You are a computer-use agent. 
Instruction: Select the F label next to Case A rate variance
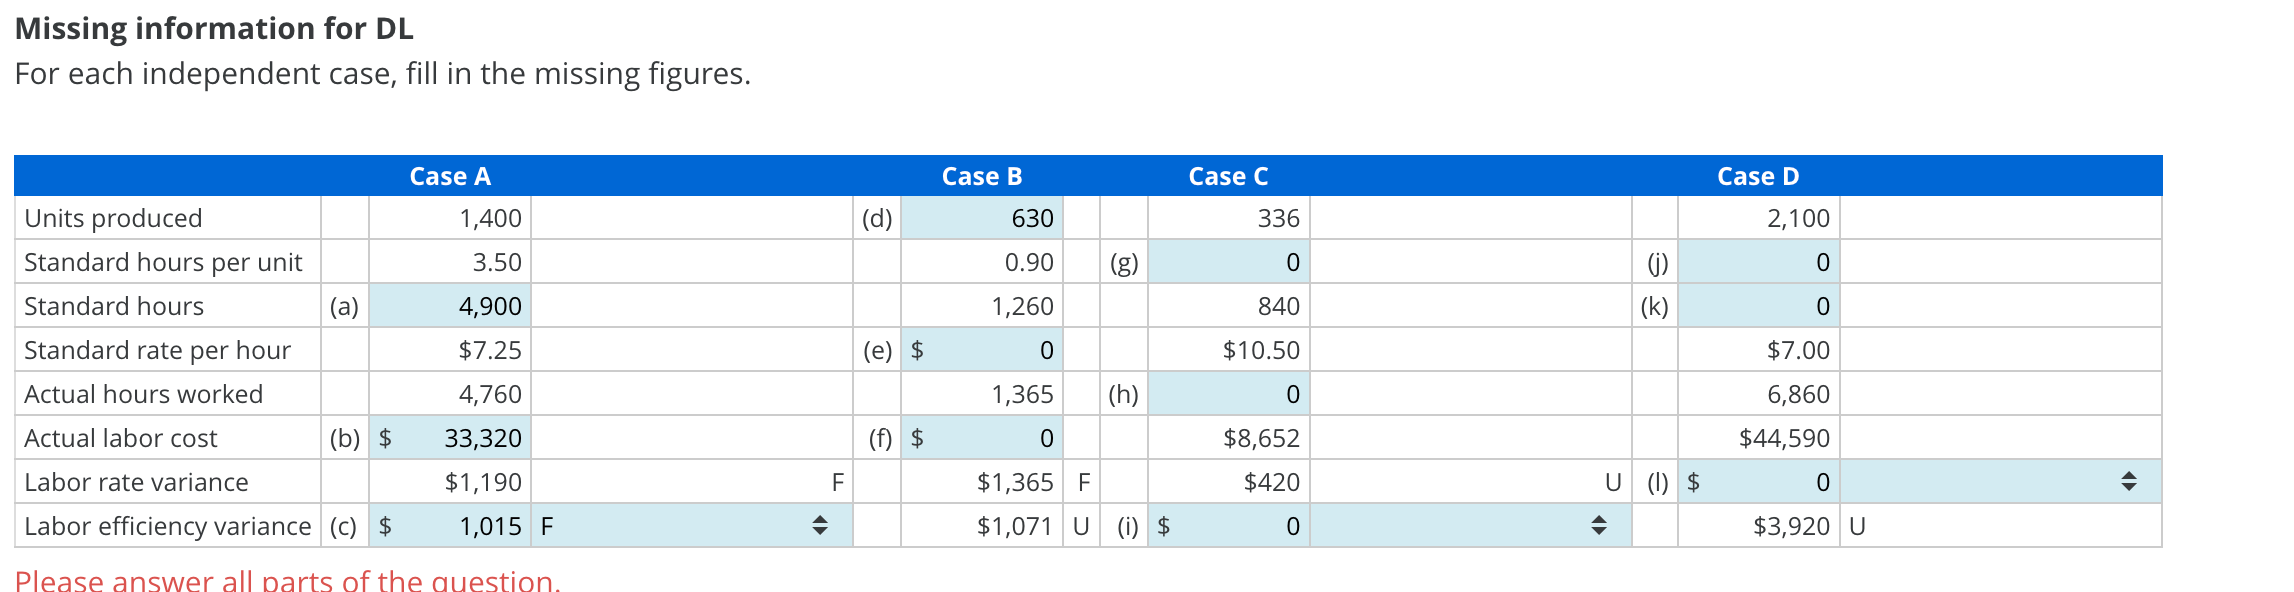click(x=836, y=482)
